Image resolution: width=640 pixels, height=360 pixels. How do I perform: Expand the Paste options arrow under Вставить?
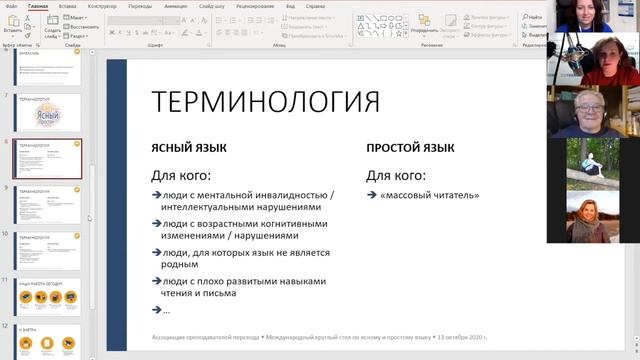click(13, 36)
